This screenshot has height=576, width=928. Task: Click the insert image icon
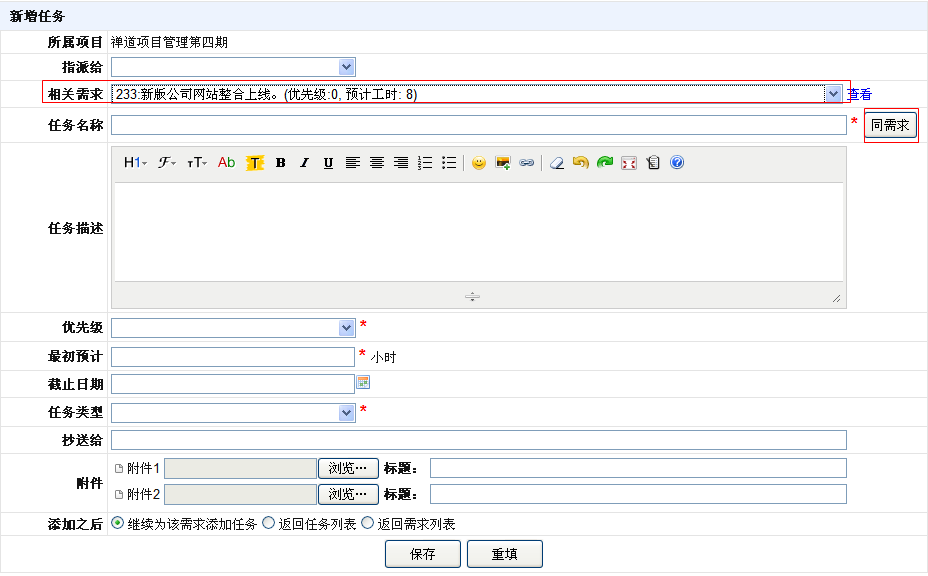[x=503, y=163]
